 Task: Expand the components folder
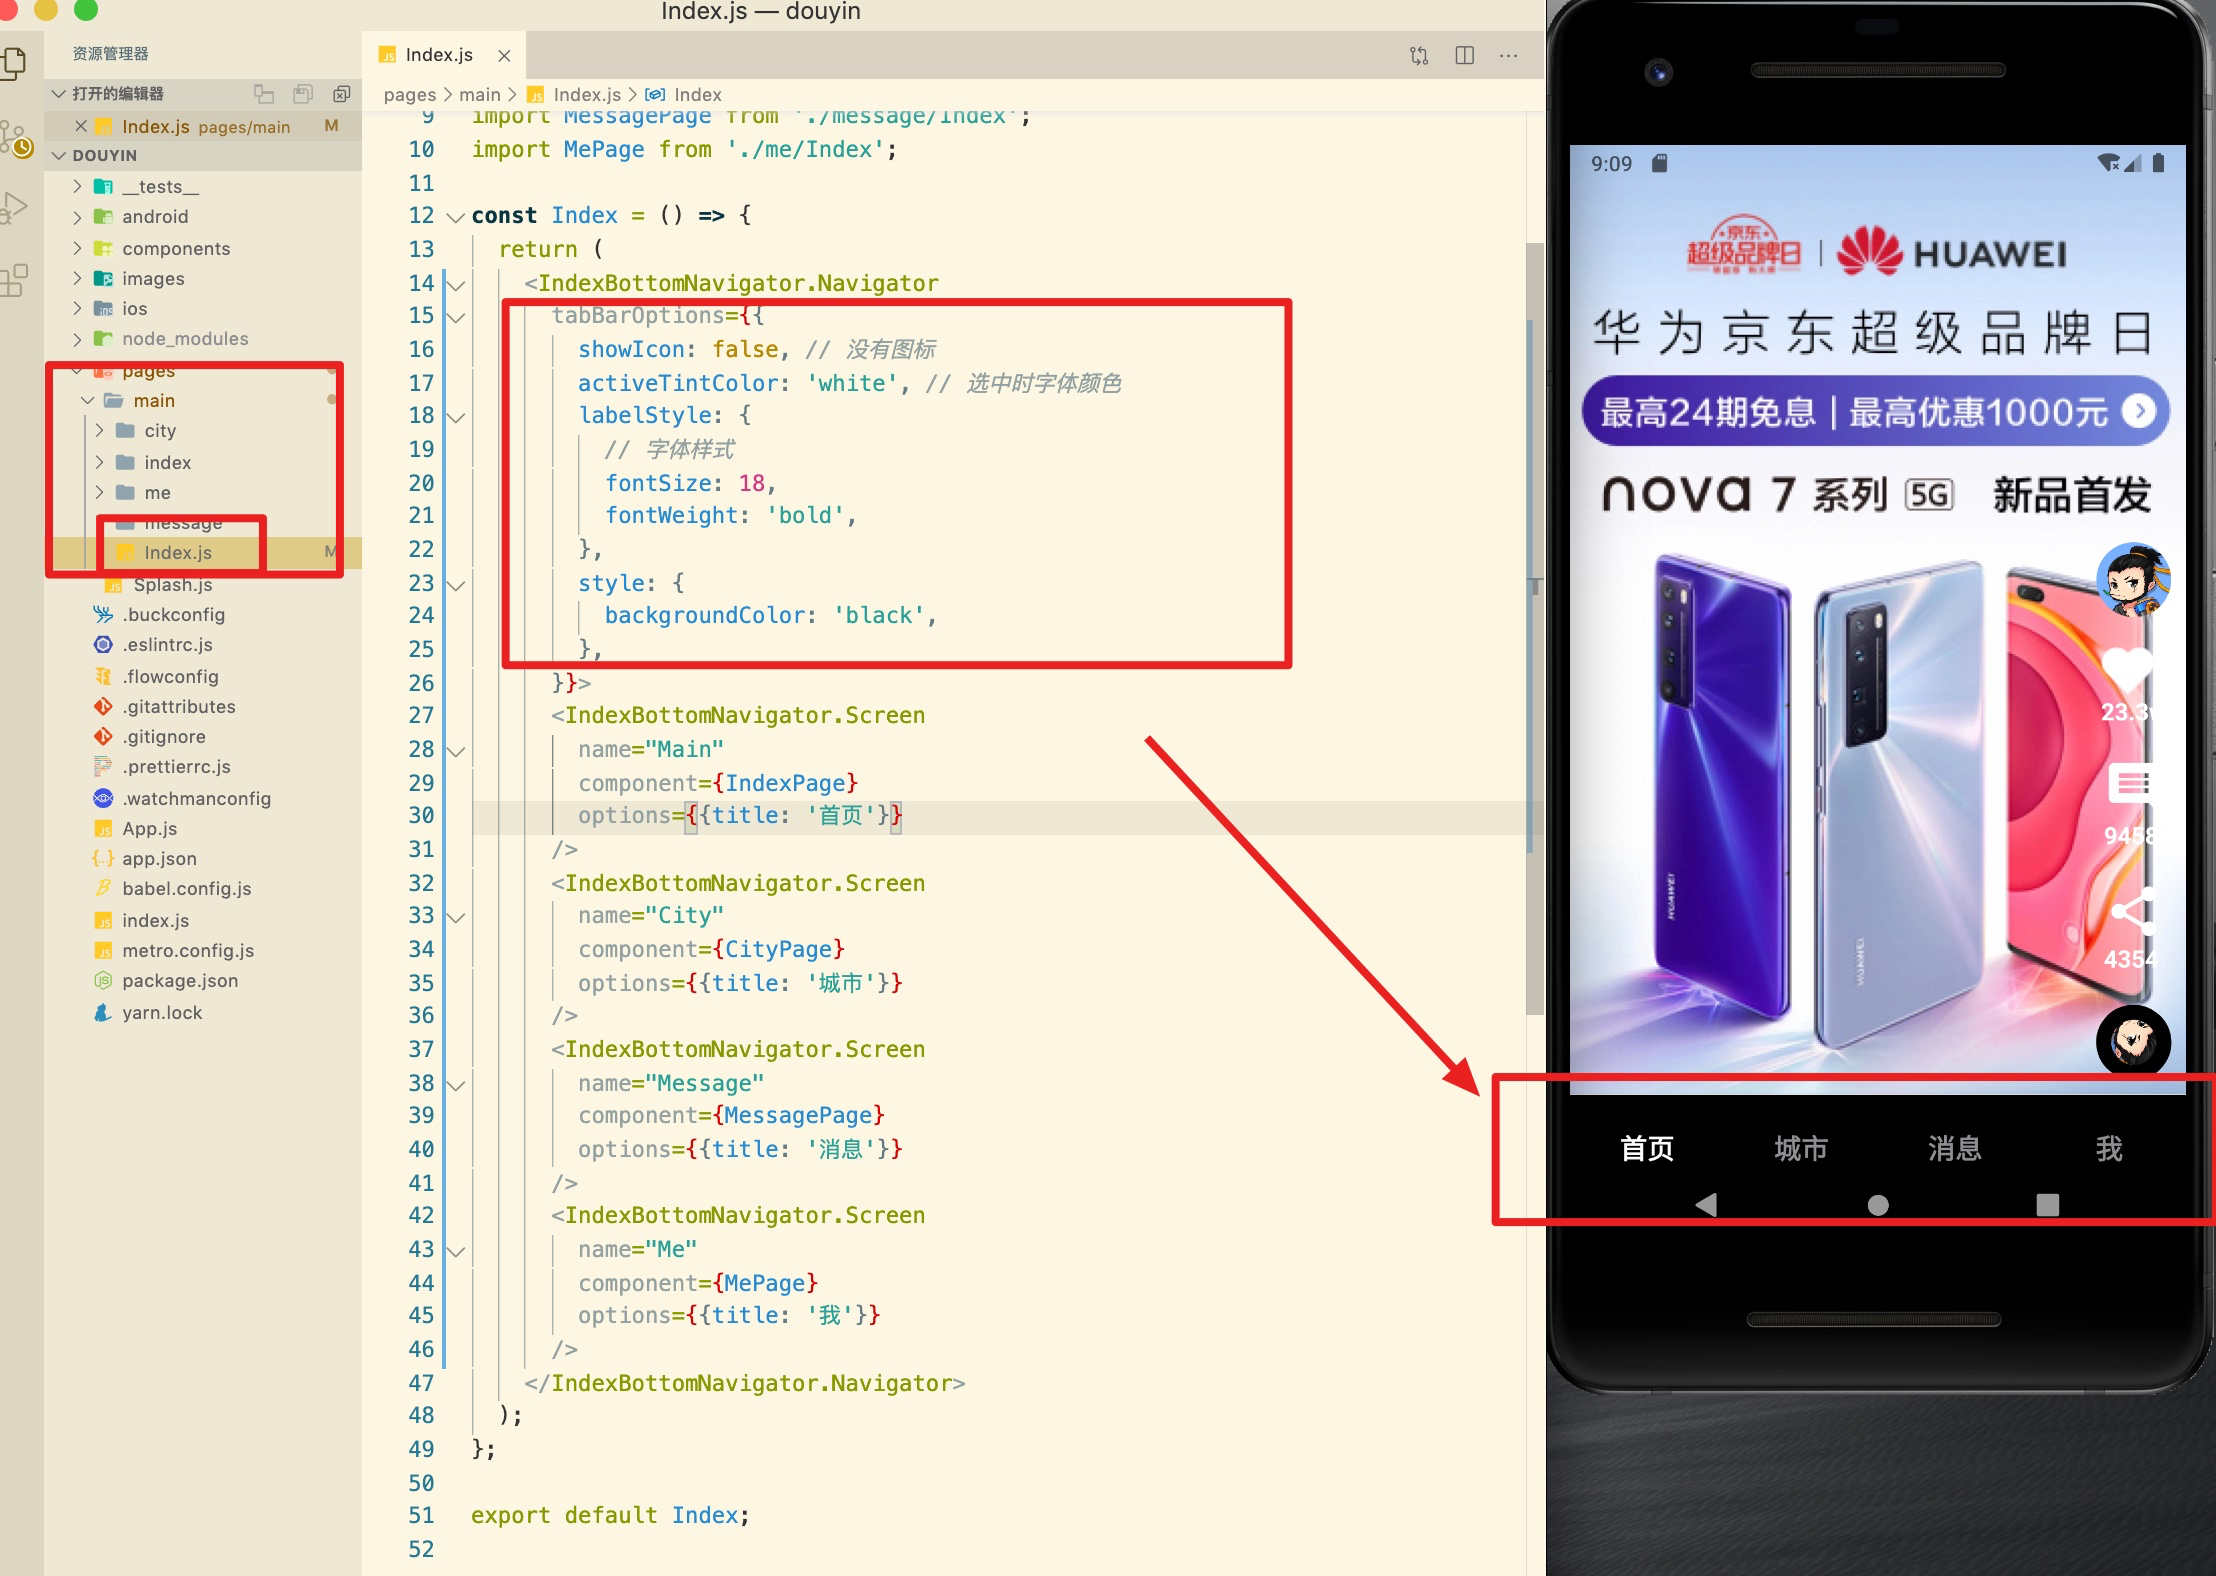click(77, 248)
